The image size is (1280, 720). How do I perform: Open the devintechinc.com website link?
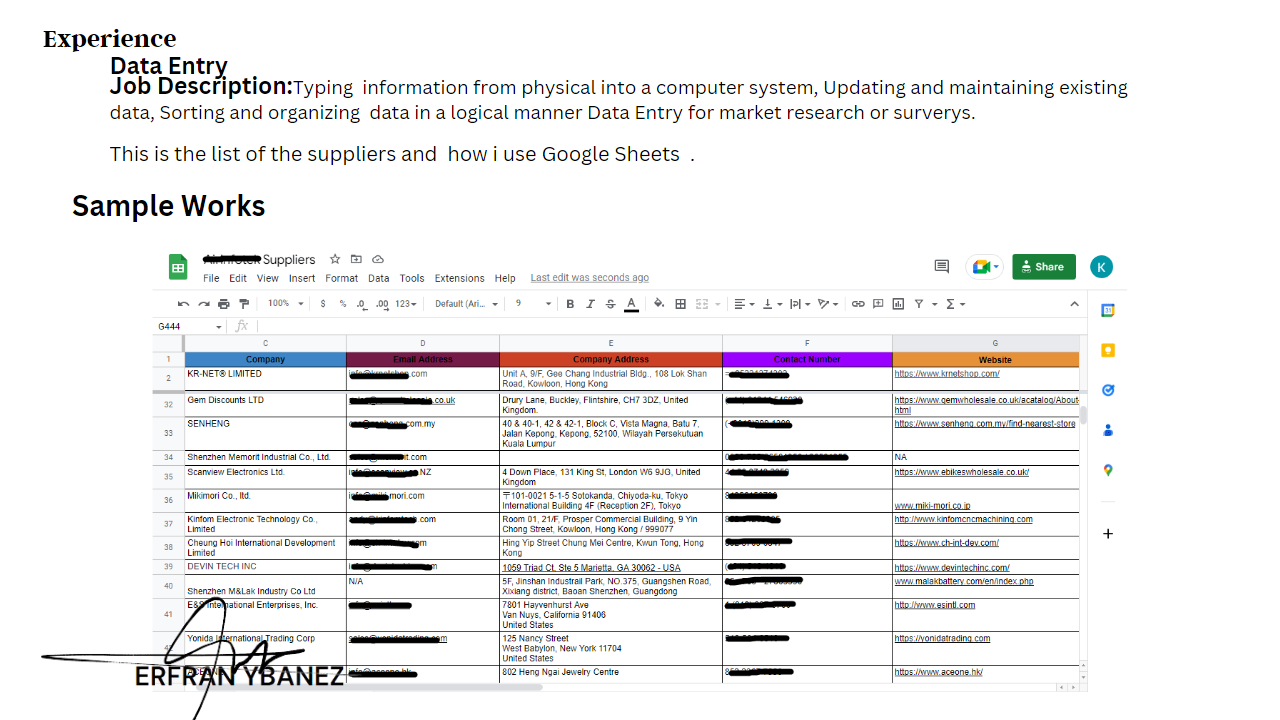(x=952, y=568)
